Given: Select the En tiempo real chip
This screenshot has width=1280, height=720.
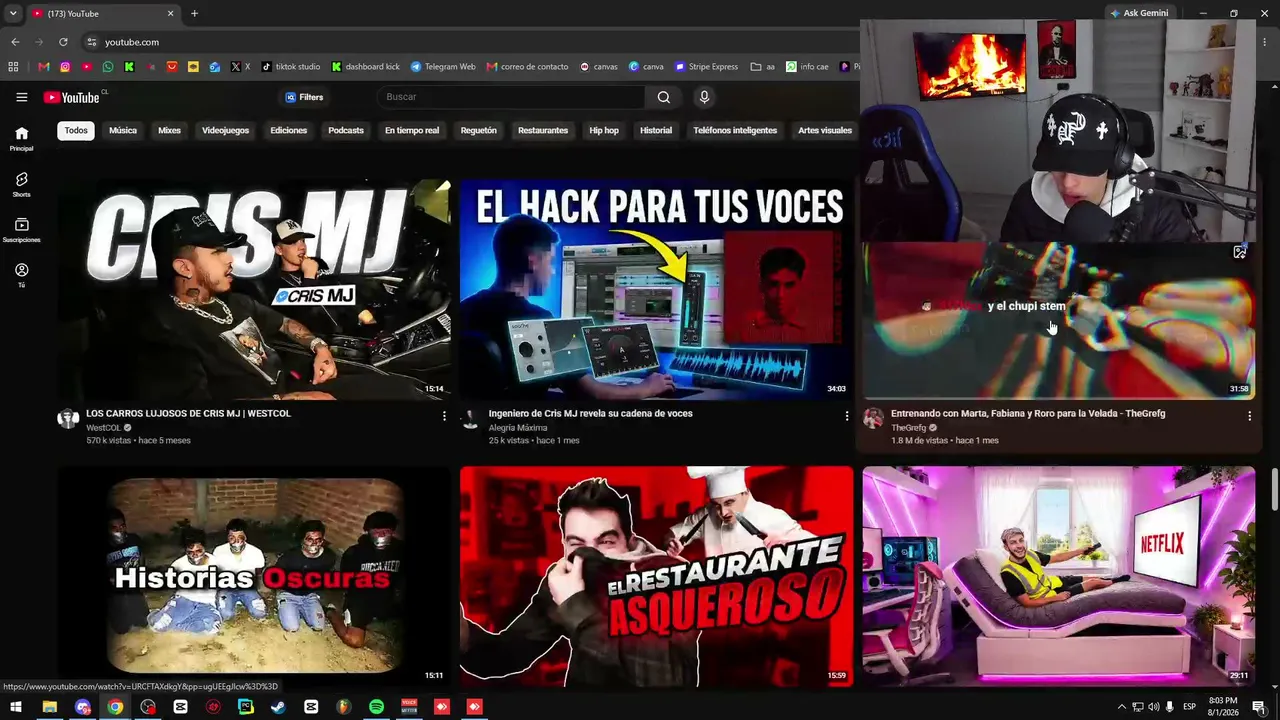Looking at the screenshot, I should (412, 130).
